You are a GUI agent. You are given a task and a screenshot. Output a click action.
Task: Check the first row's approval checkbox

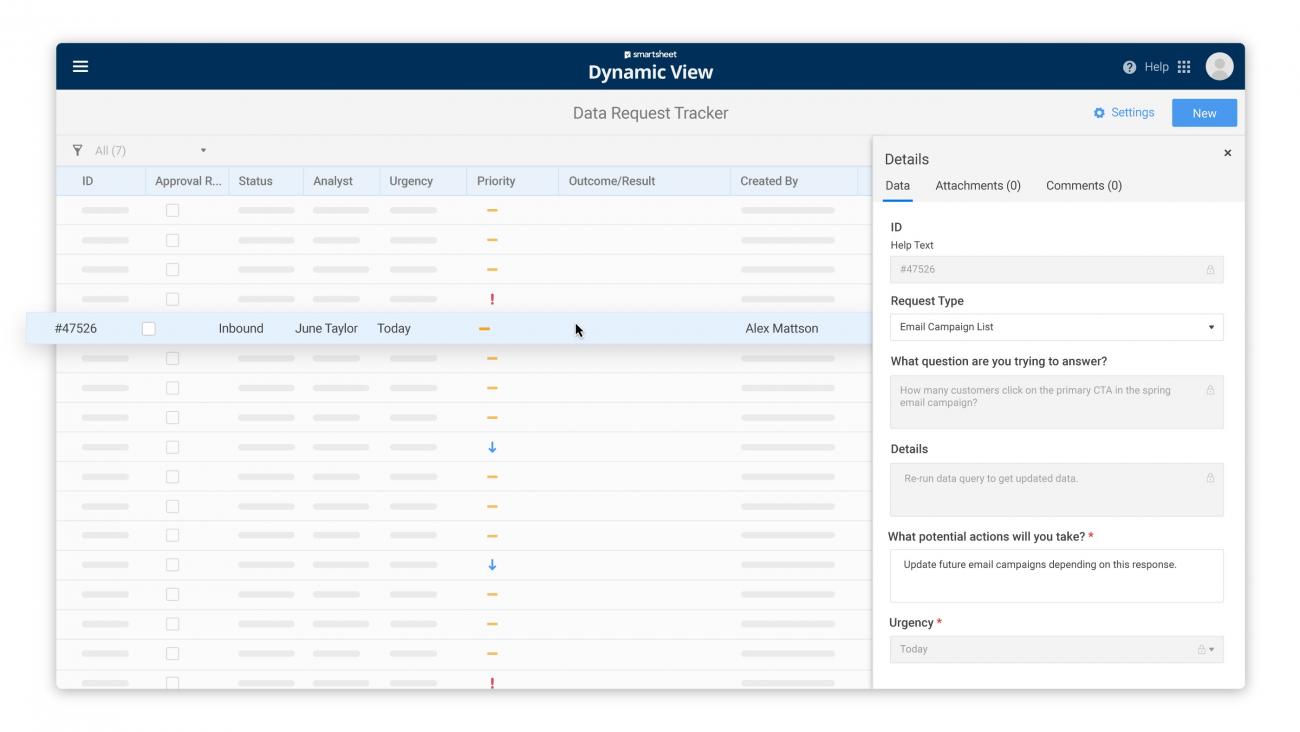click(x=172, y=210)
